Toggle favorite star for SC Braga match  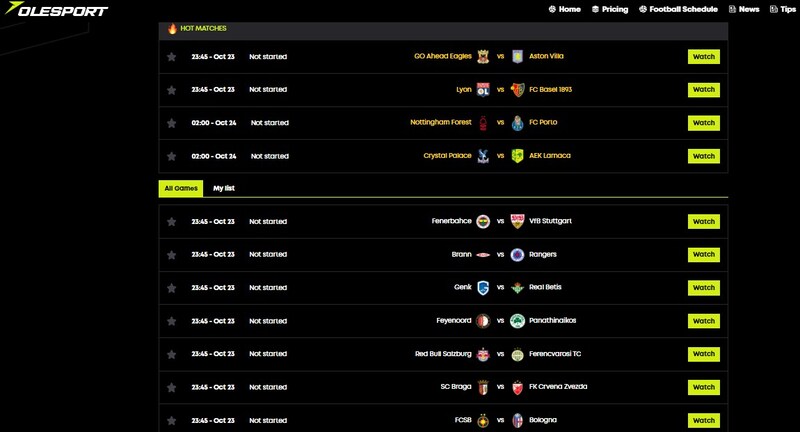coord(171,387)
